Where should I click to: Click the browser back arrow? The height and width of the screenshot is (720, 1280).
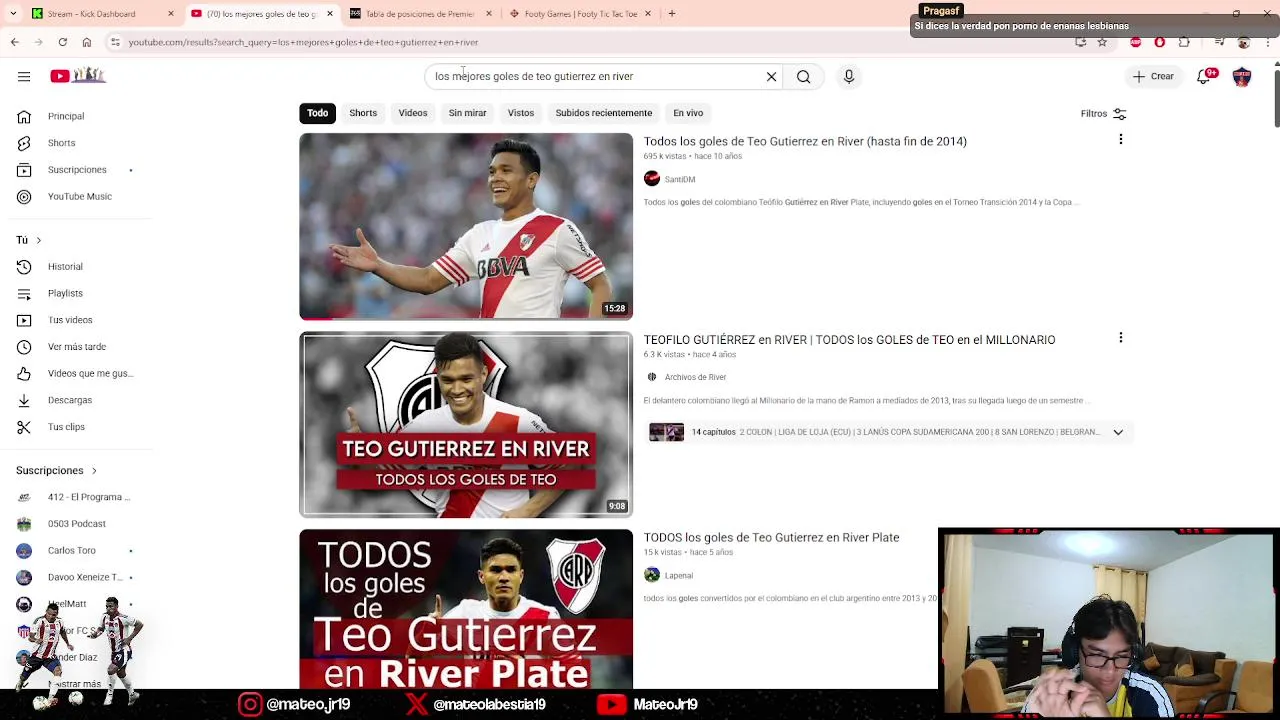point(14,42)
